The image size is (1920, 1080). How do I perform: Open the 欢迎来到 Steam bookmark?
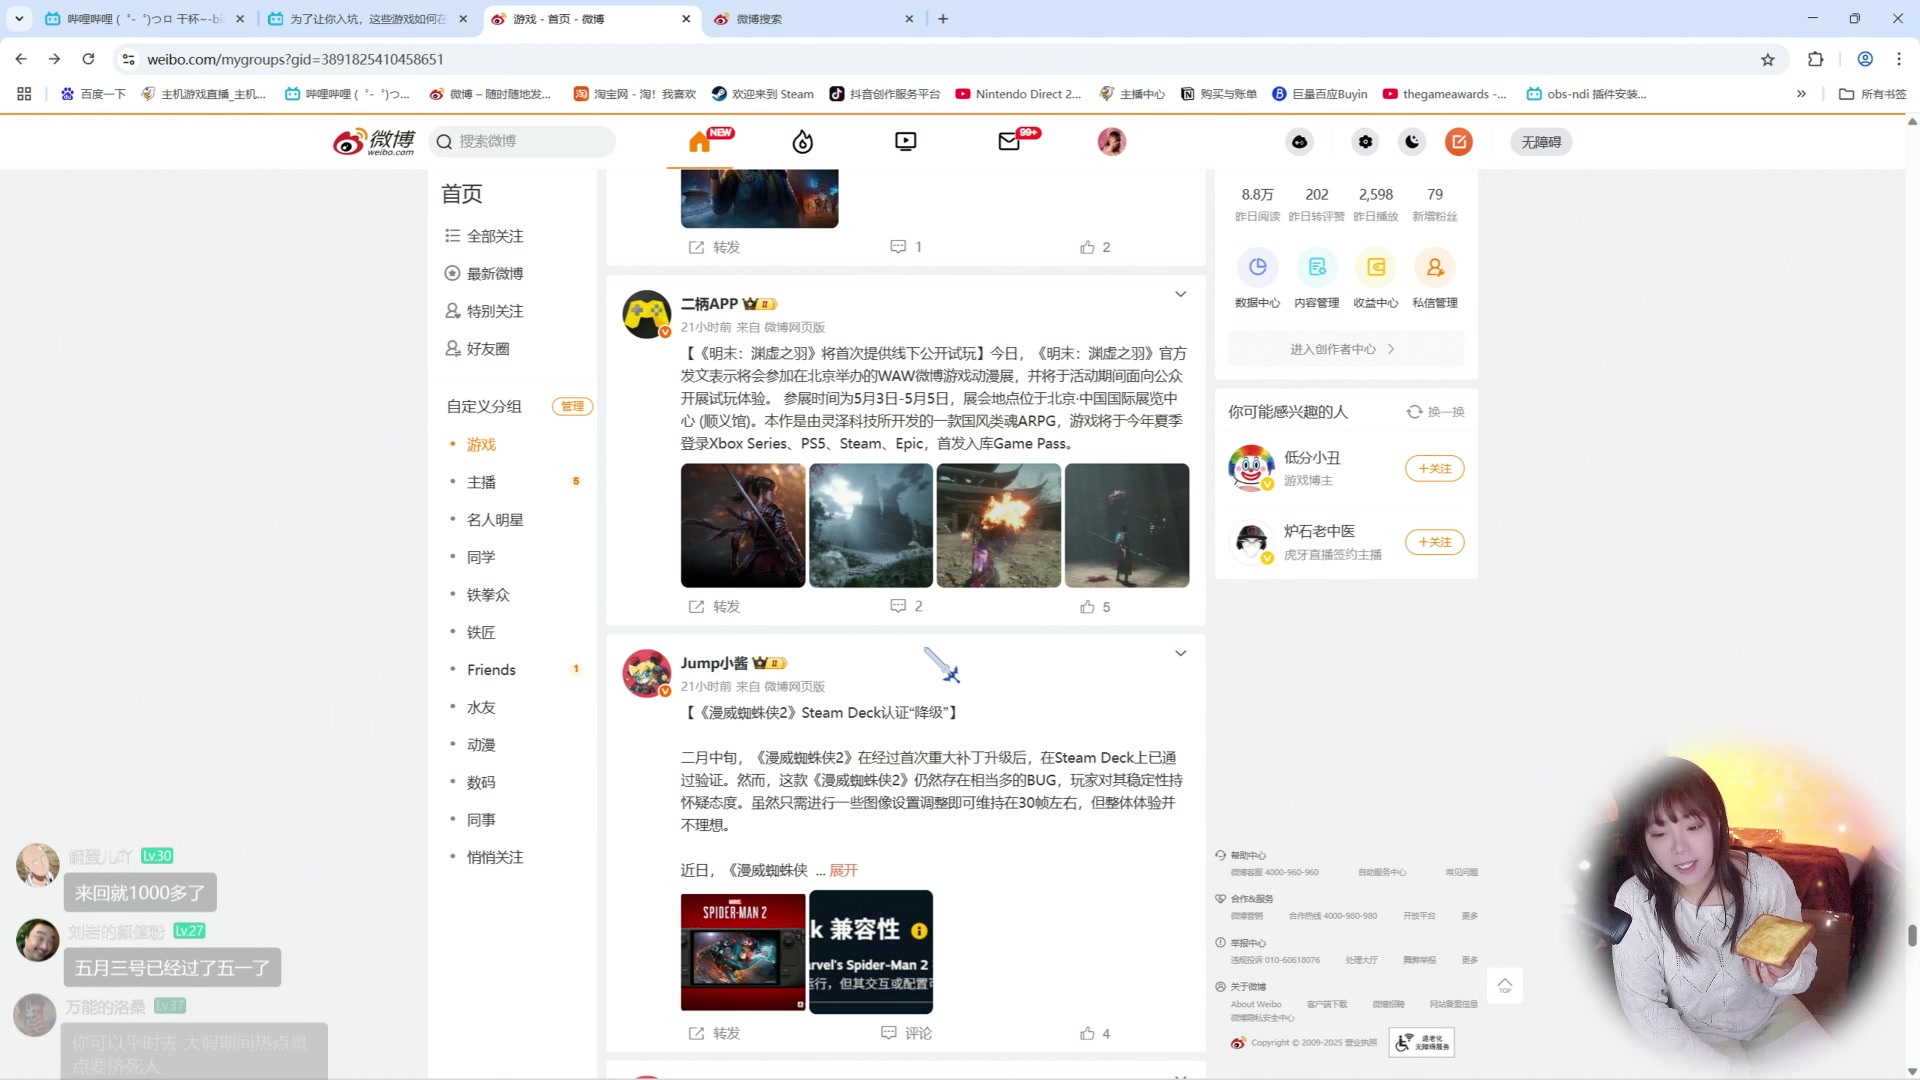762,94
